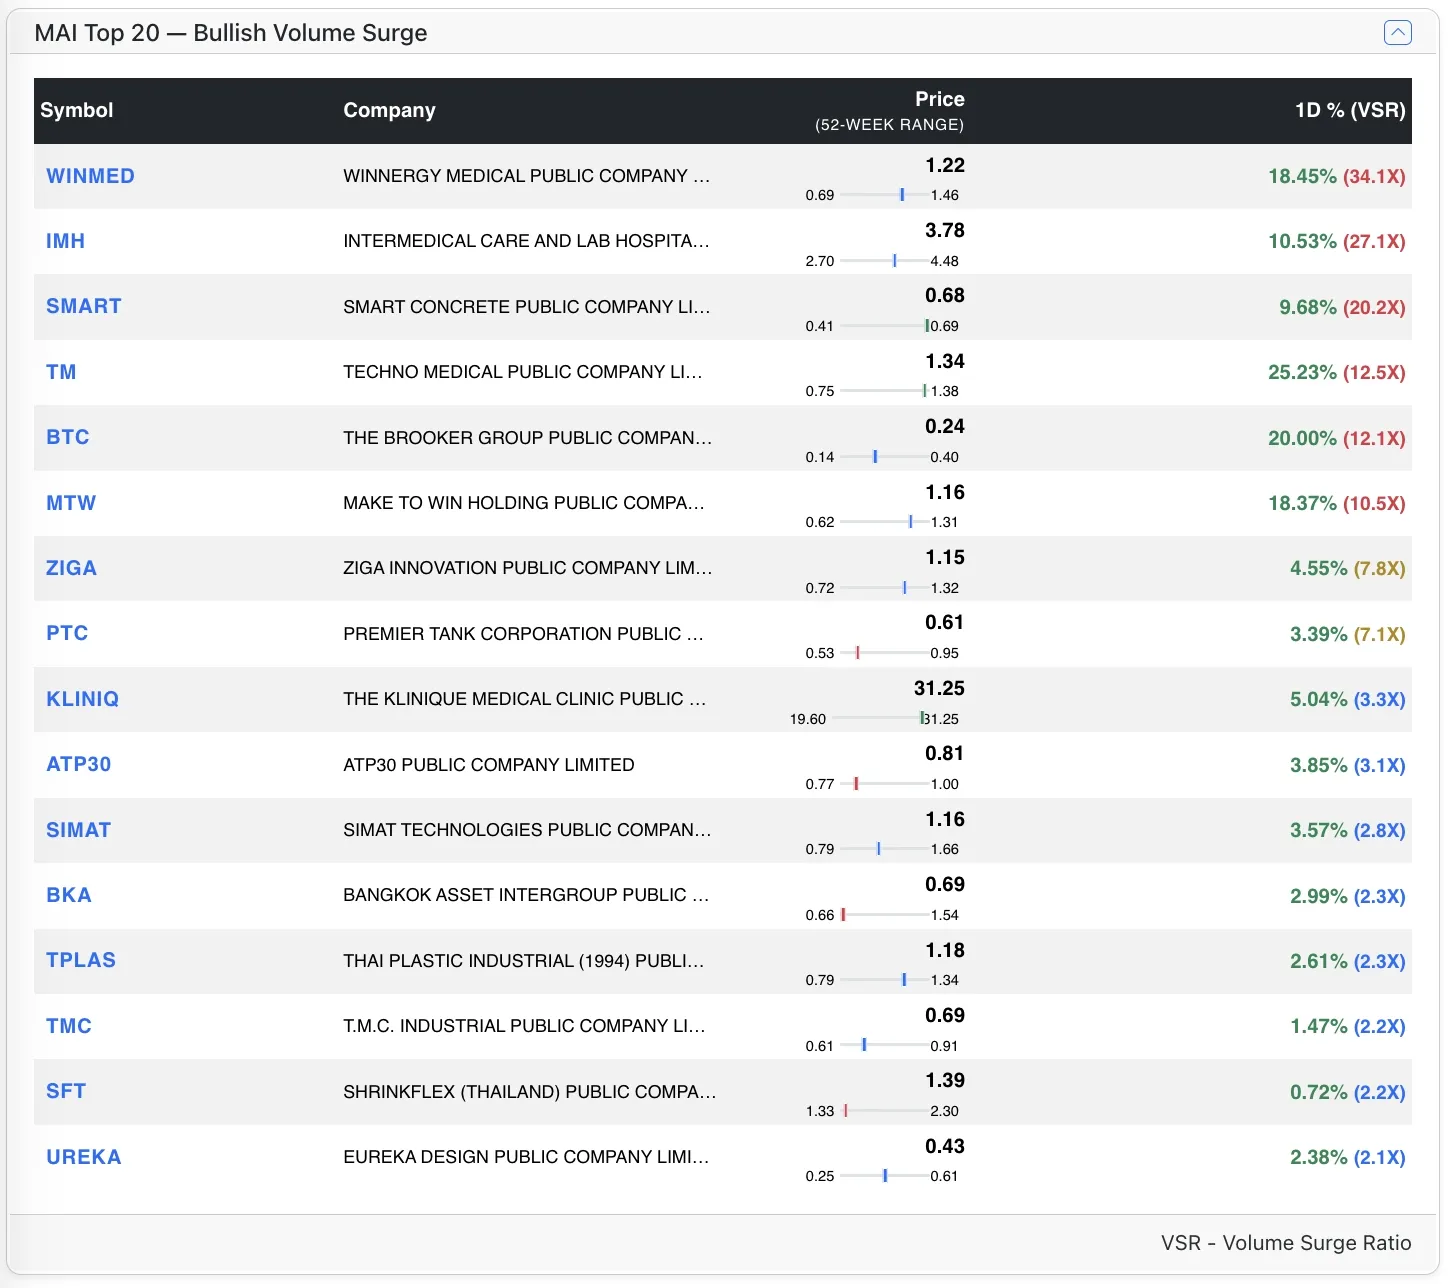Image resolution: width=1448 pixels, height=1288 pixels.
Task: Click the 10.53% (27.1X) value
Action: 1337,242
